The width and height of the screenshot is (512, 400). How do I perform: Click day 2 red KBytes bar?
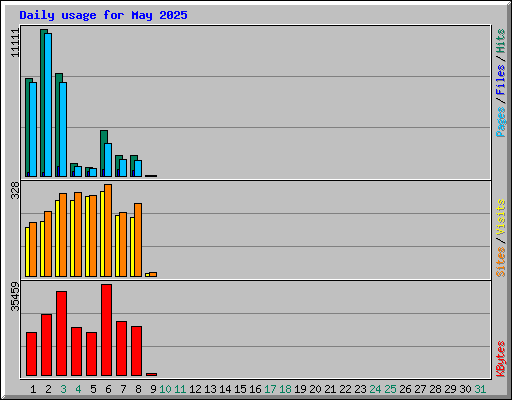(47, 345)
